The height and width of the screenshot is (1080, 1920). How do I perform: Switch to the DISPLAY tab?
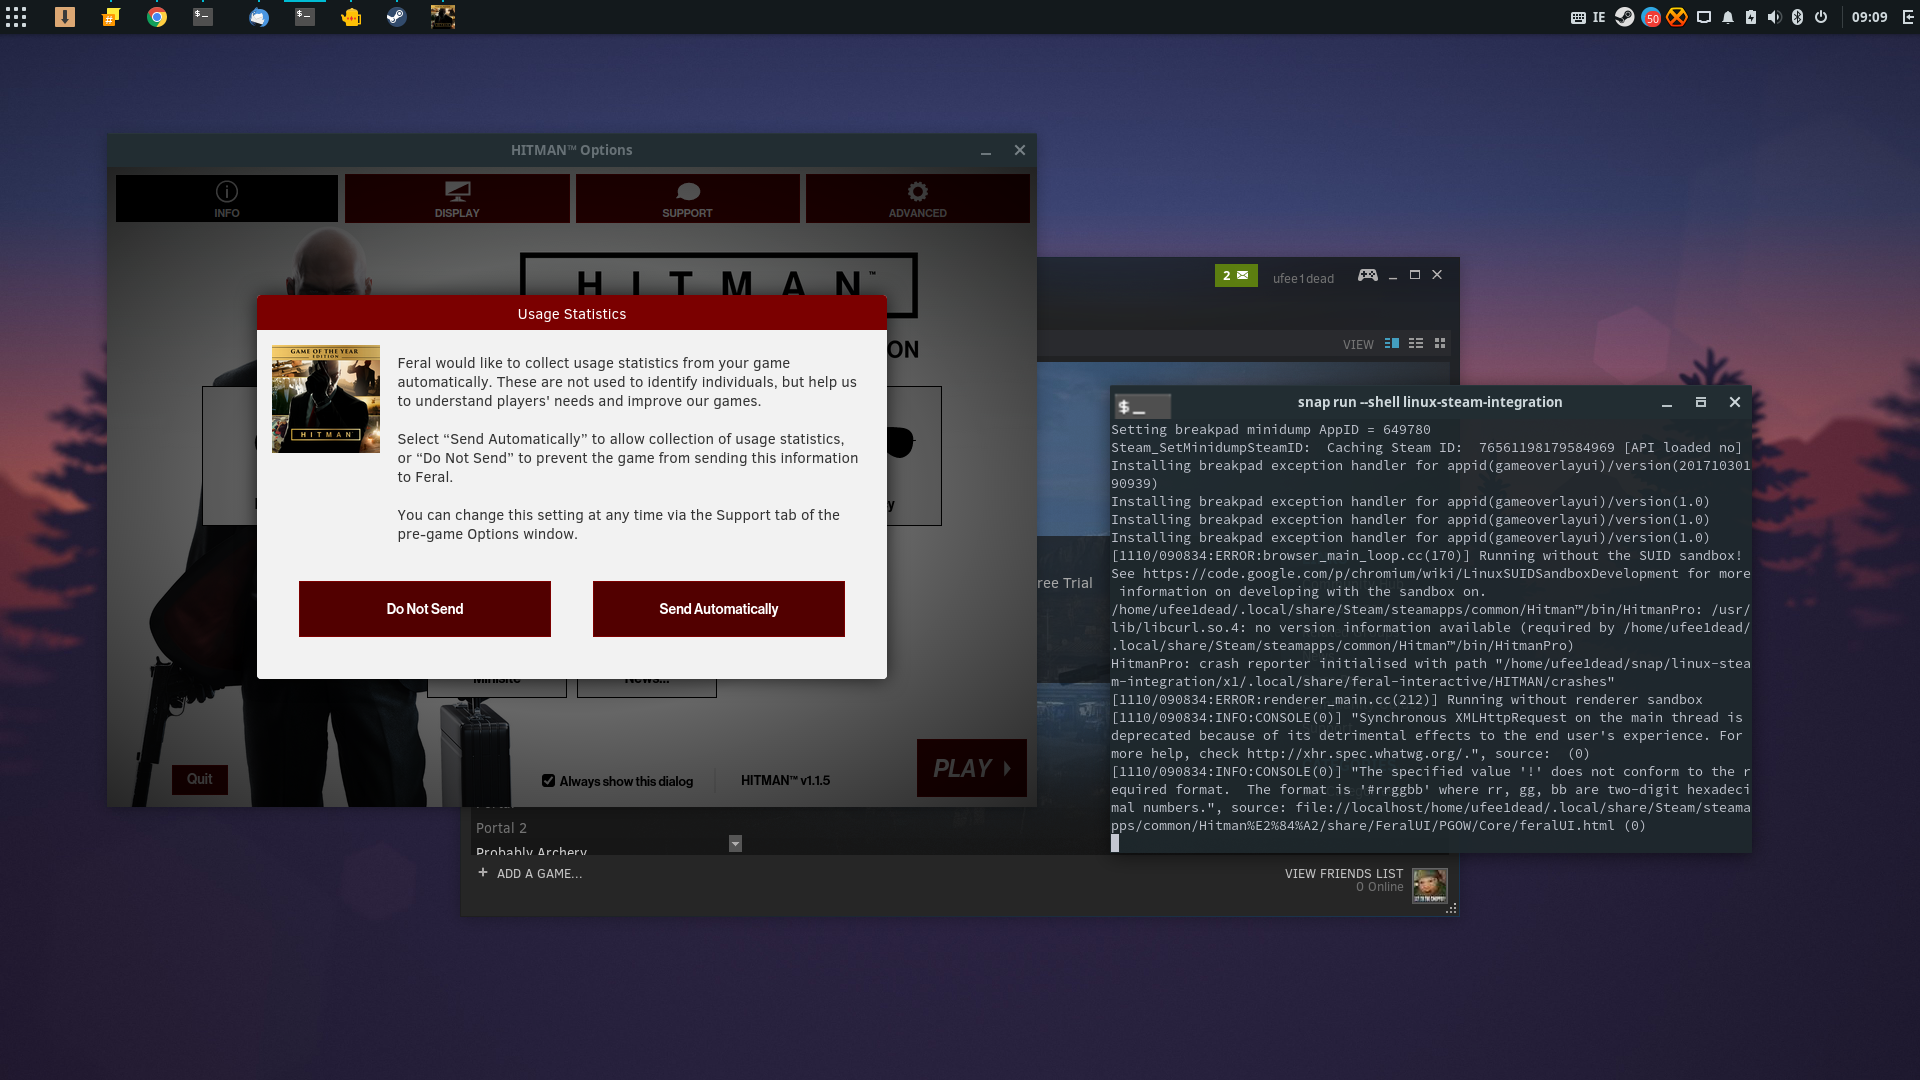click(x=457, y=198)
